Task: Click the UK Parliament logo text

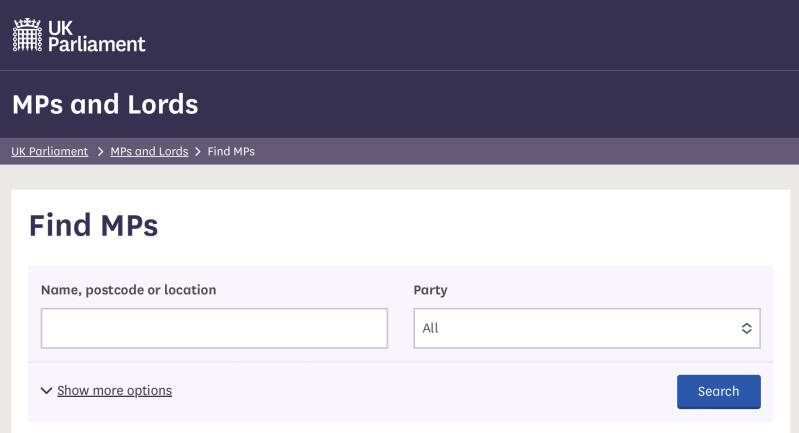Action: pyautogui.click(x=97, y=35)
